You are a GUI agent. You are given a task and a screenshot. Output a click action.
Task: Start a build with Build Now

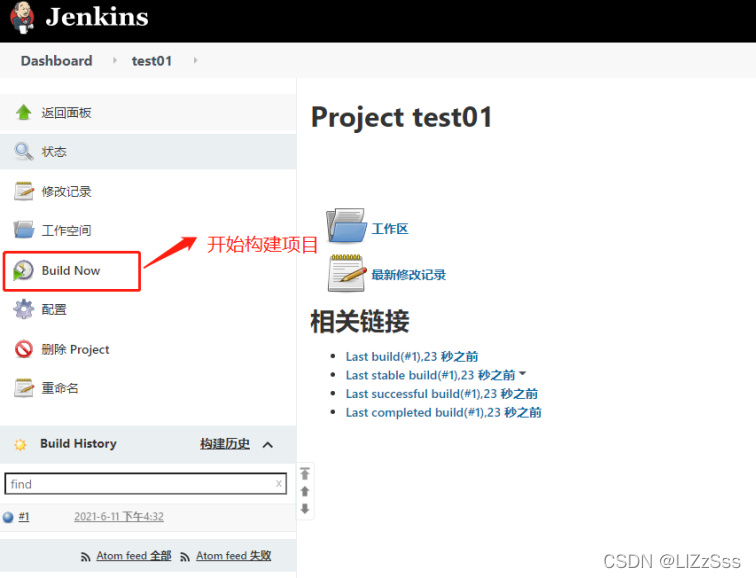click(71, 270)
